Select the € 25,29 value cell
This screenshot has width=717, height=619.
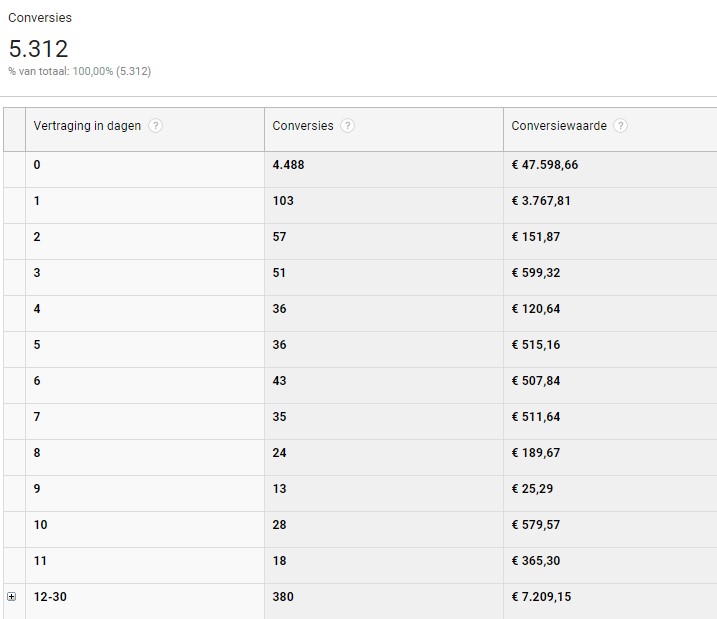(x=532, y=489)
